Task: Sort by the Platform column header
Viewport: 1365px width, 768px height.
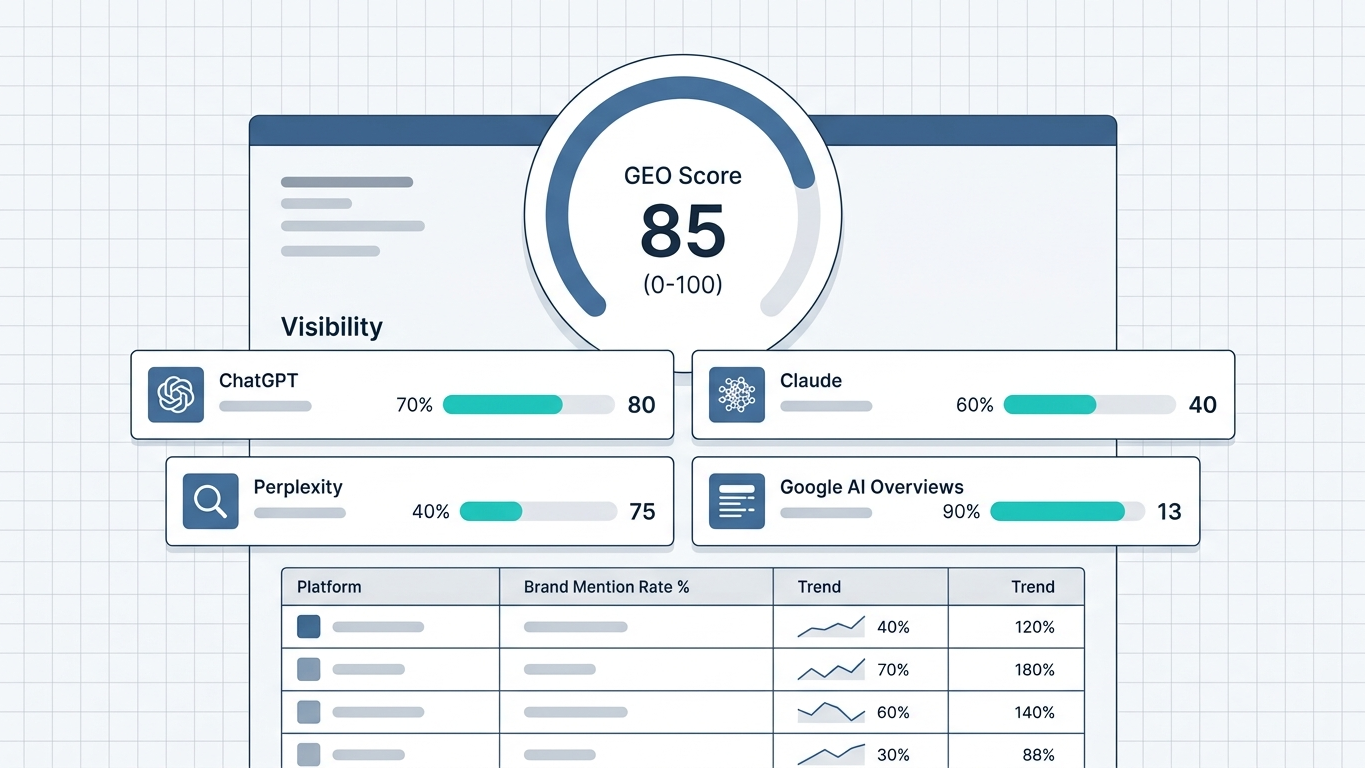Action: coord(329,587)
